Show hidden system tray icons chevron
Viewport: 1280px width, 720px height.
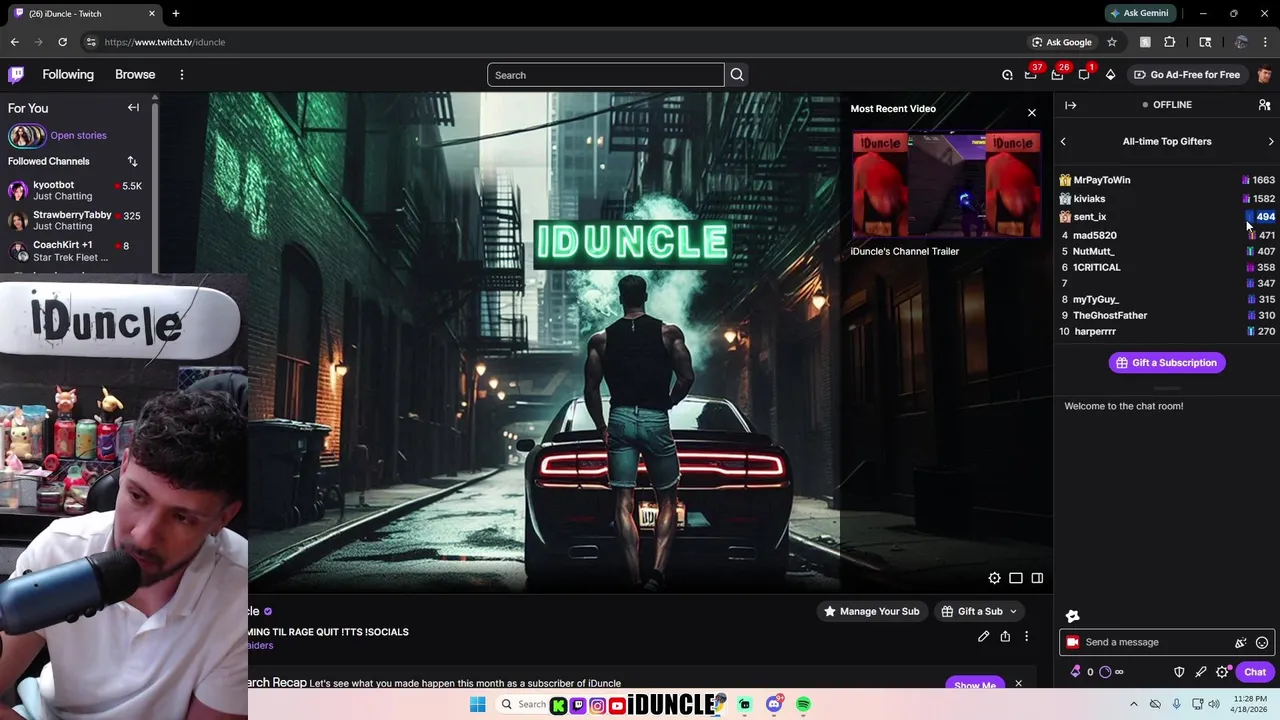click(1133, 705)
